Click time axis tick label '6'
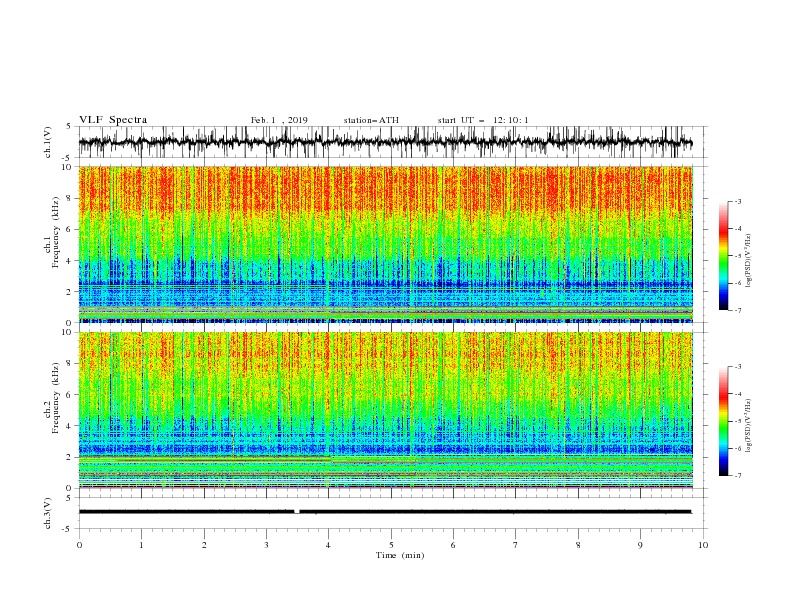The height and width of the screenshot is (612, 792). pos(453,545)
